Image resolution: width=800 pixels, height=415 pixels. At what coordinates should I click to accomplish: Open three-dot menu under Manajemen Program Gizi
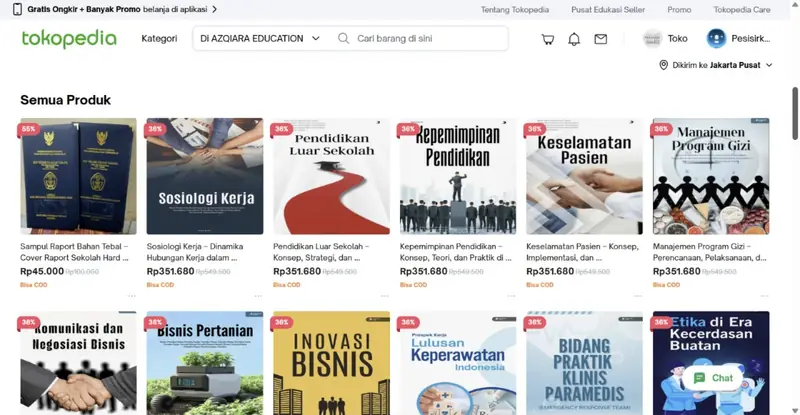click(764, 296)
